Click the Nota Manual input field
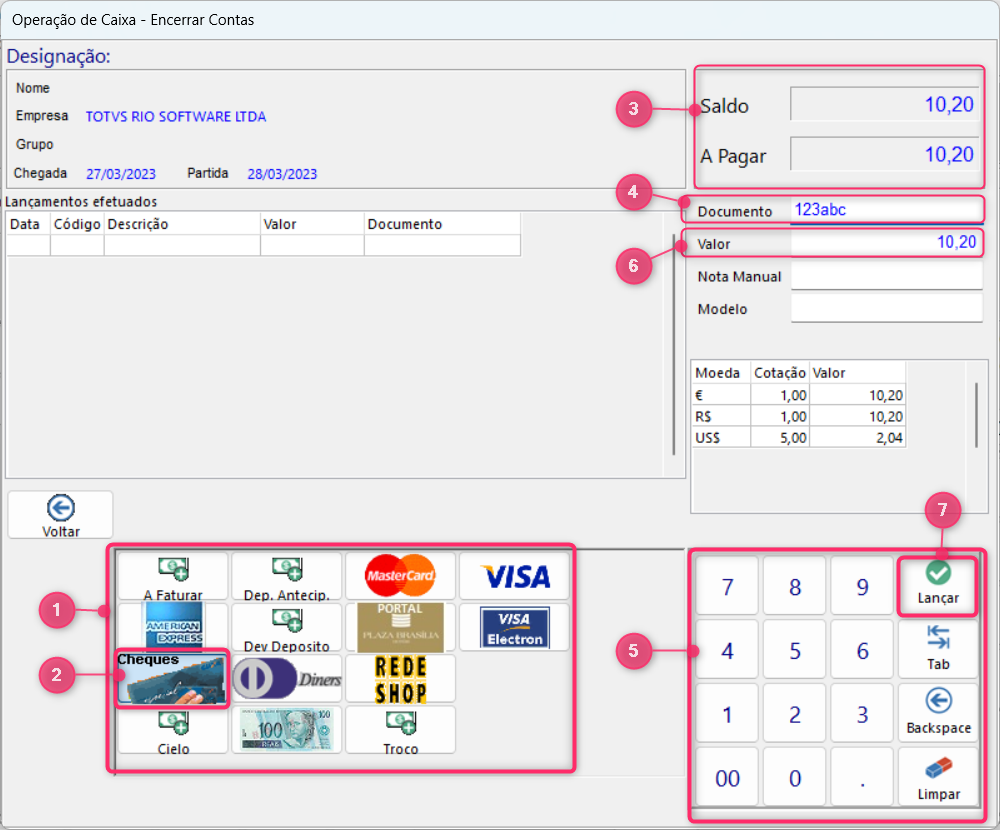The image size is (1000, 830). tap(886, 276)
